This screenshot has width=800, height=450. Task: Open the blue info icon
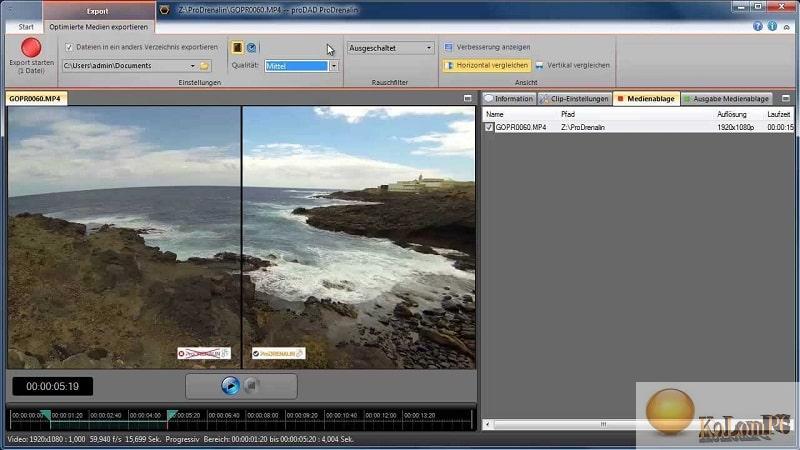pos(772,26)
